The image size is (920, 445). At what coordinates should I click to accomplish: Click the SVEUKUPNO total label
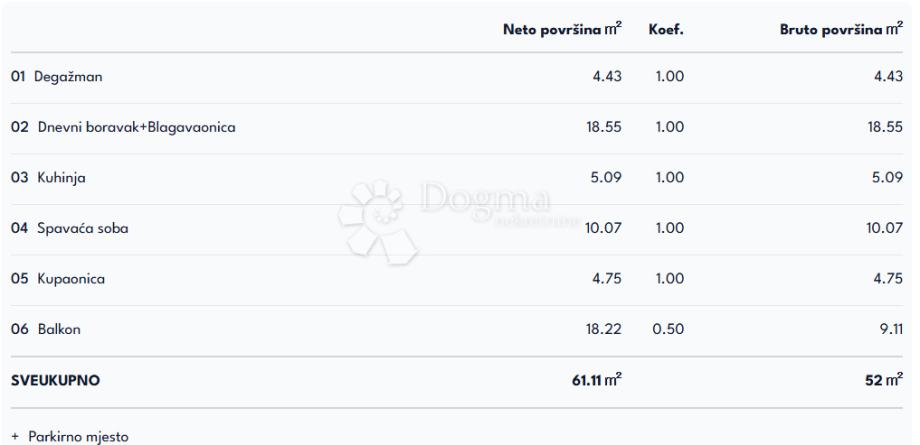(x=56, y=381)
